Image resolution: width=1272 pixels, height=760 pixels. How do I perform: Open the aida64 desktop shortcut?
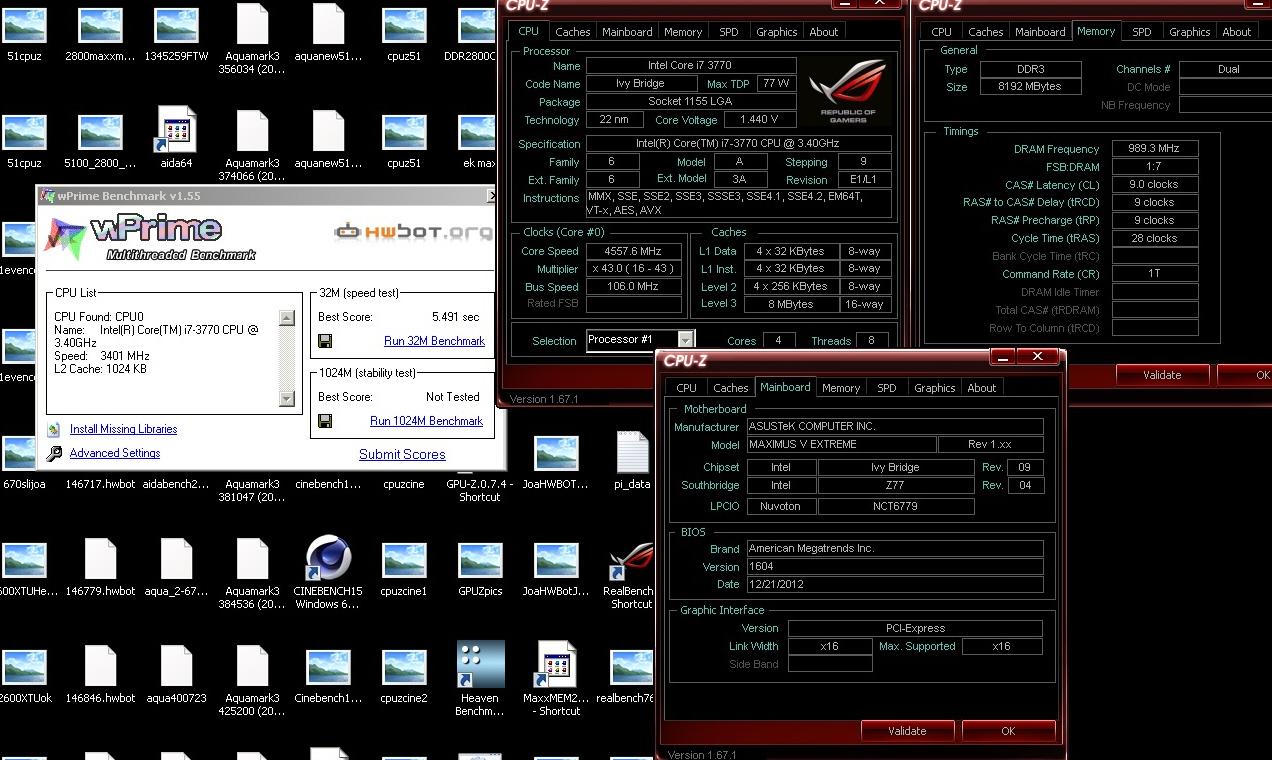[176, 132]
